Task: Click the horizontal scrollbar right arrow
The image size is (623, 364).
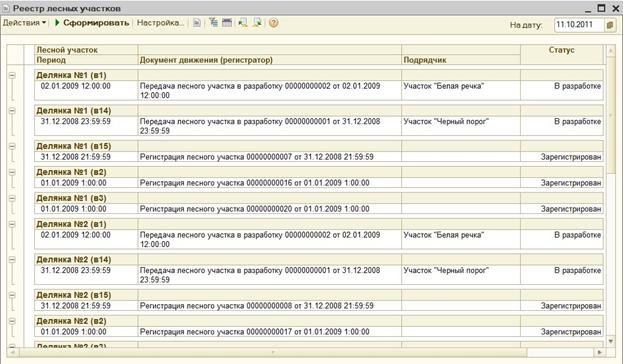Action: [x=600, y=352]
